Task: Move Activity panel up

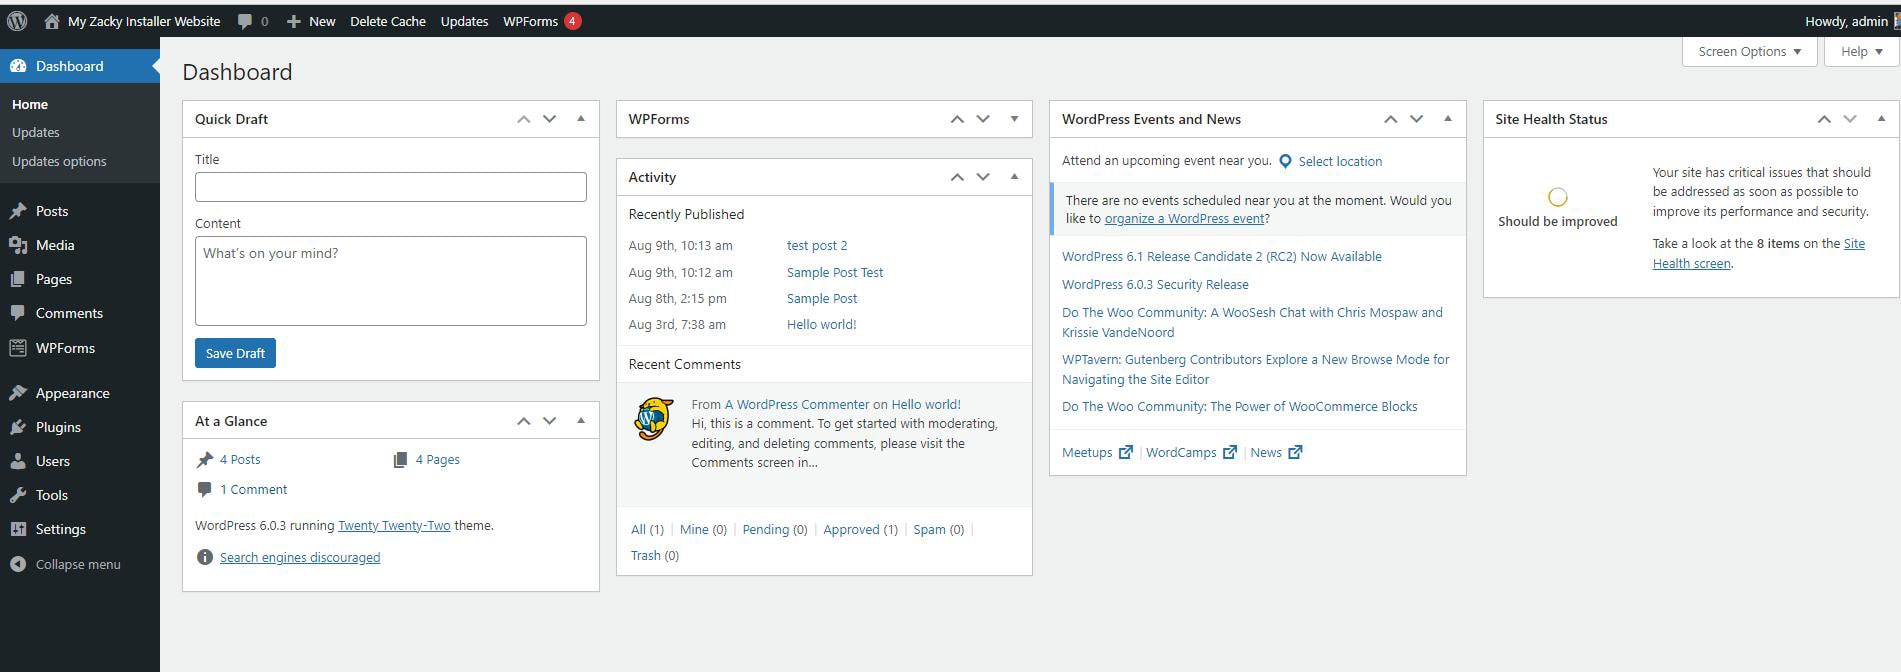Action: coord(957,177)
